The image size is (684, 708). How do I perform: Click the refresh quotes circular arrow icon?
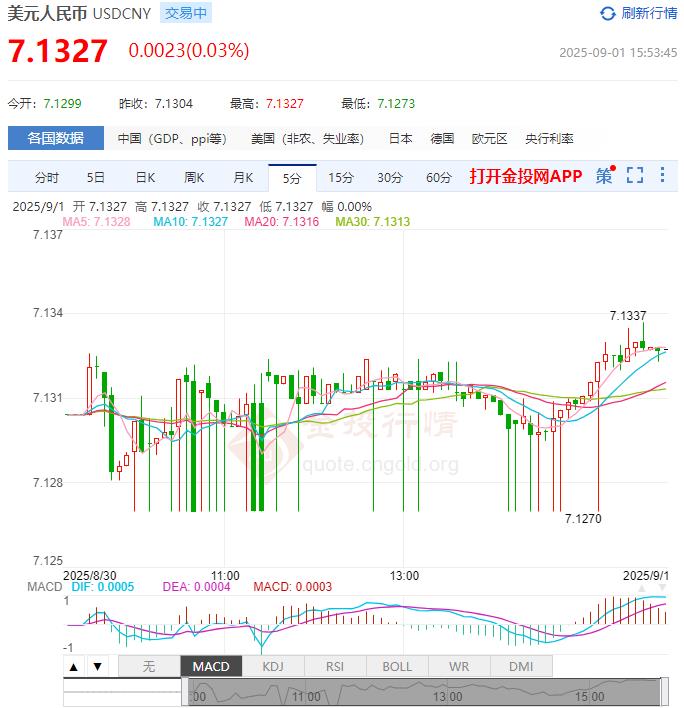pos(607,14)
